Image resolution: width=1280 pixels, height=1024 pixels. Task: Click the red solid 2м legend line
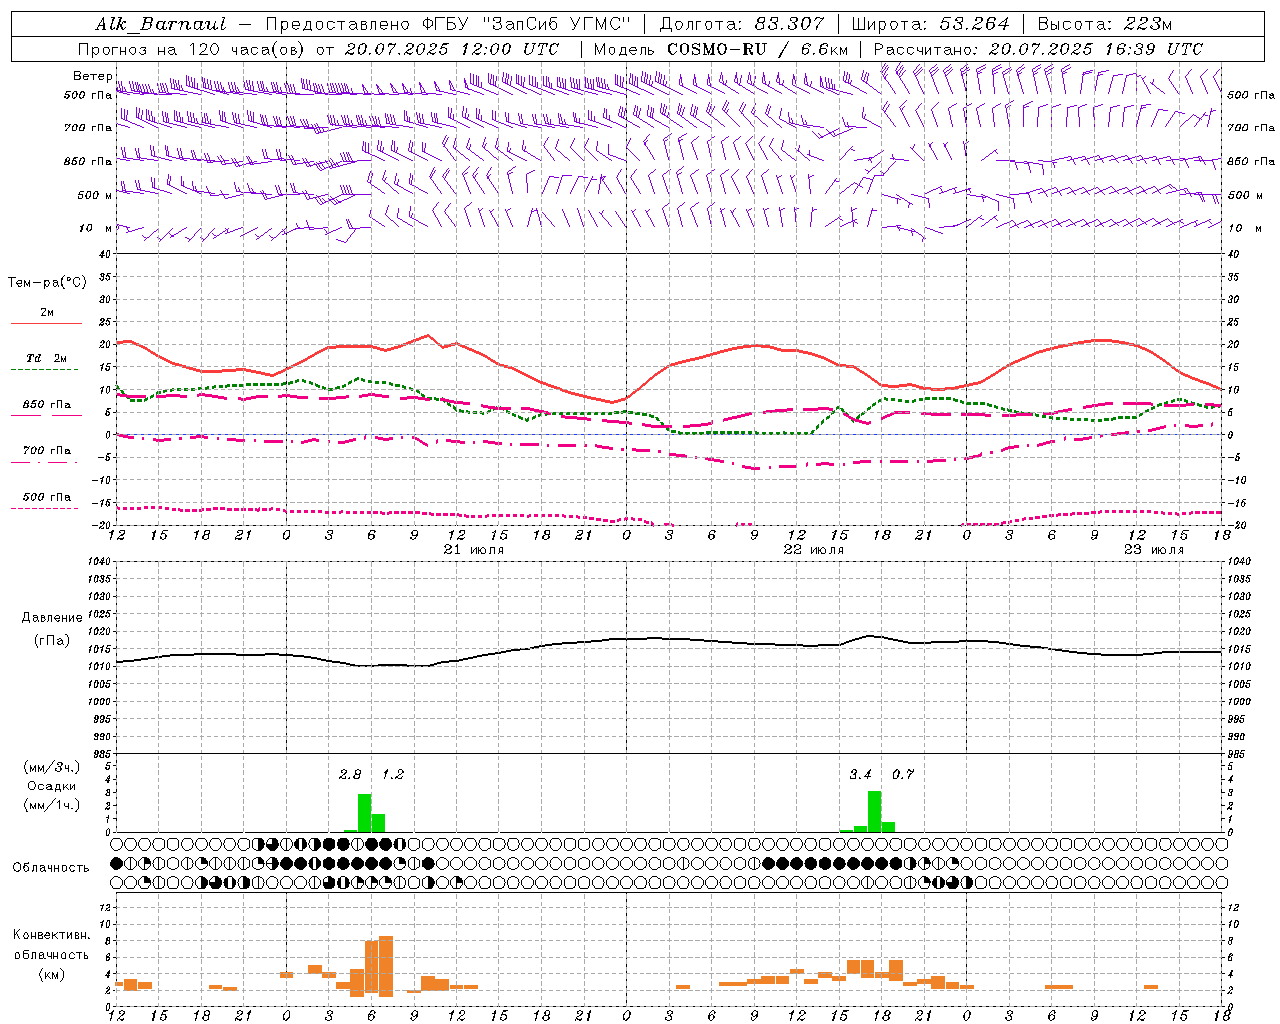tap(46, 324)
